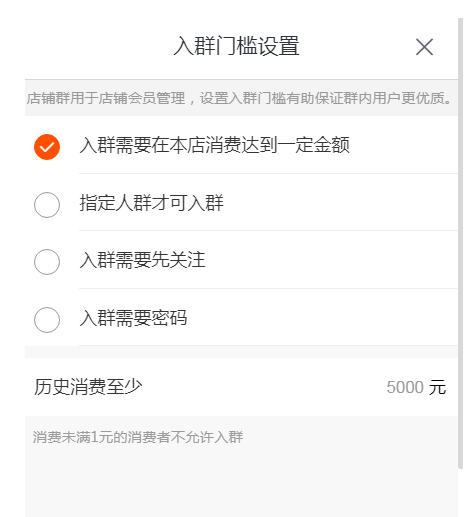Click the white checkmark in the orange circle

(x=47, y=147)
